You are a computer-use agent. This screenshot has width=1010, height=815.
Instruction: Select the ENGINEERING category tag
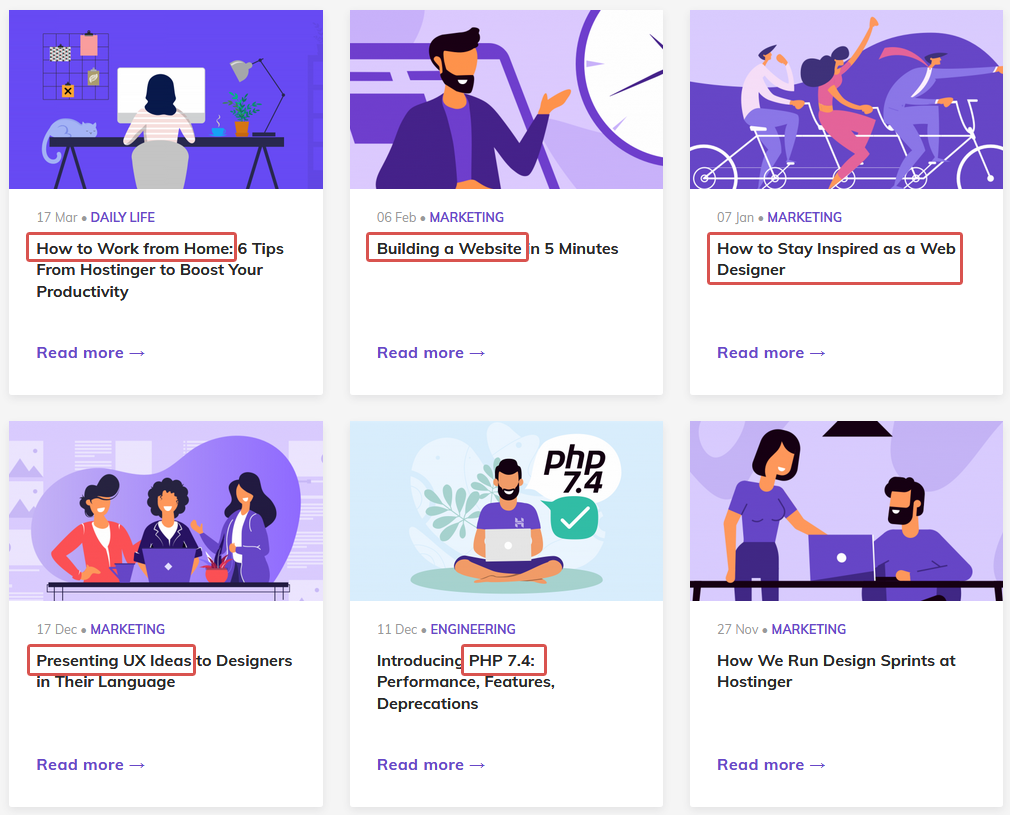click(x=473, y=629)
